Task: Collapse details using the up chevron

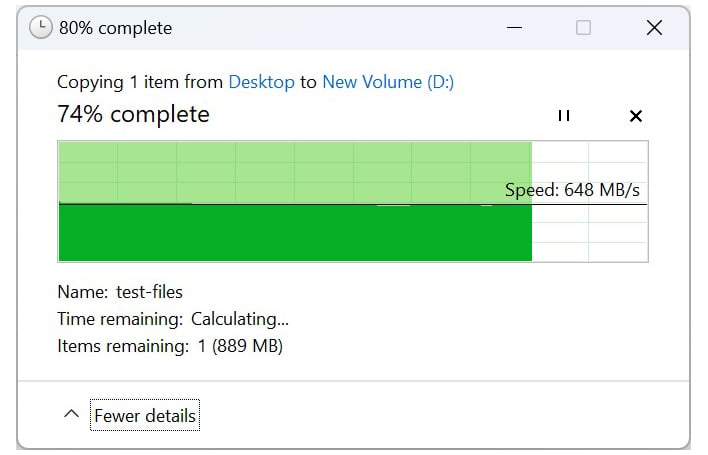Action: coord(71,413)
